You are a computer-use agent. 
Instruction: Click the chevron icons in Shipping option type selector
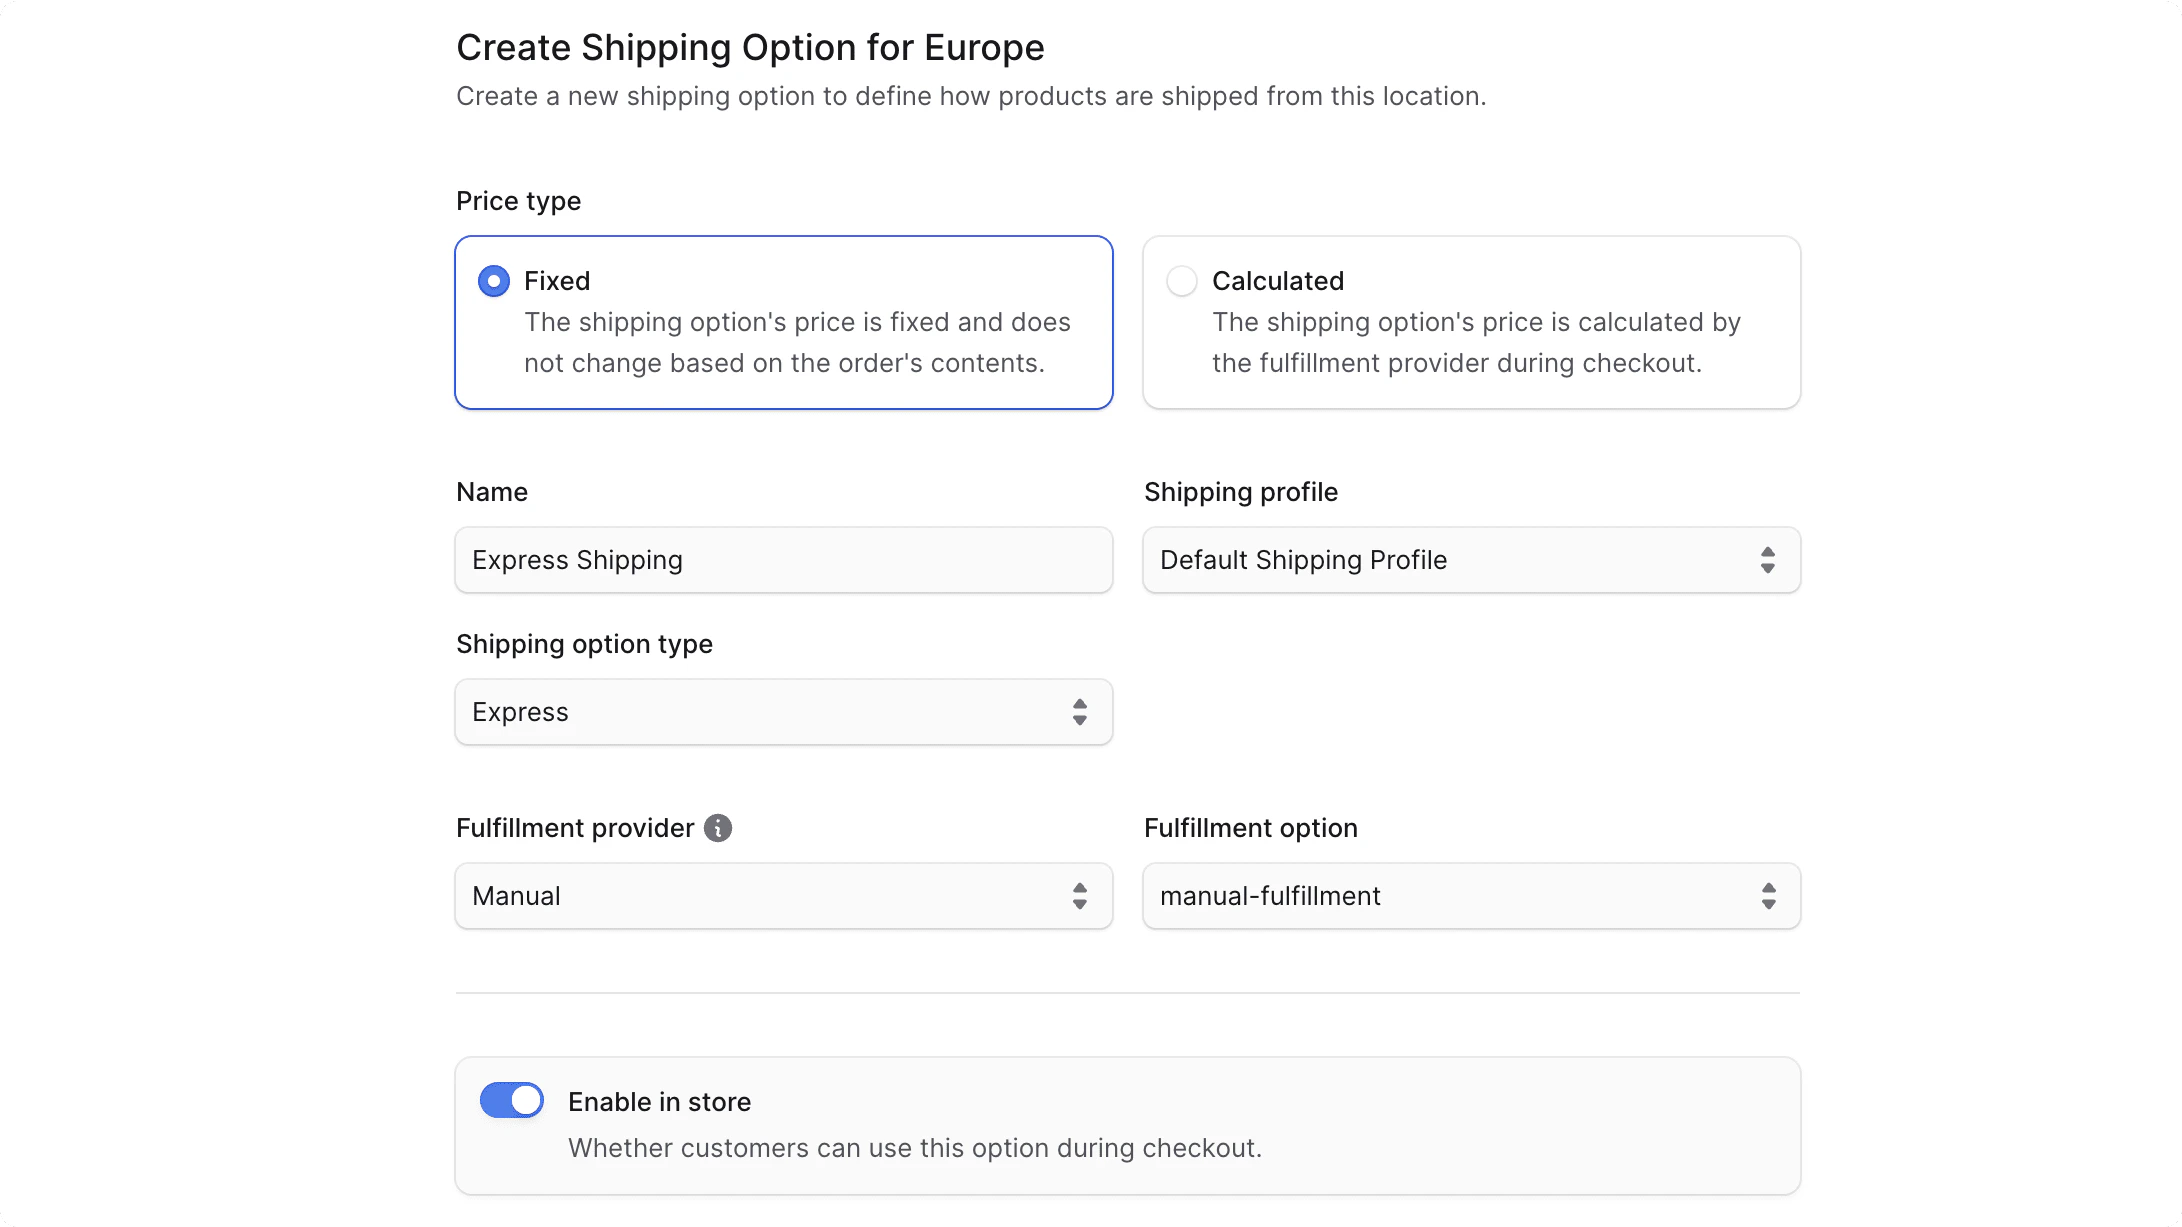pos(1080,712)
